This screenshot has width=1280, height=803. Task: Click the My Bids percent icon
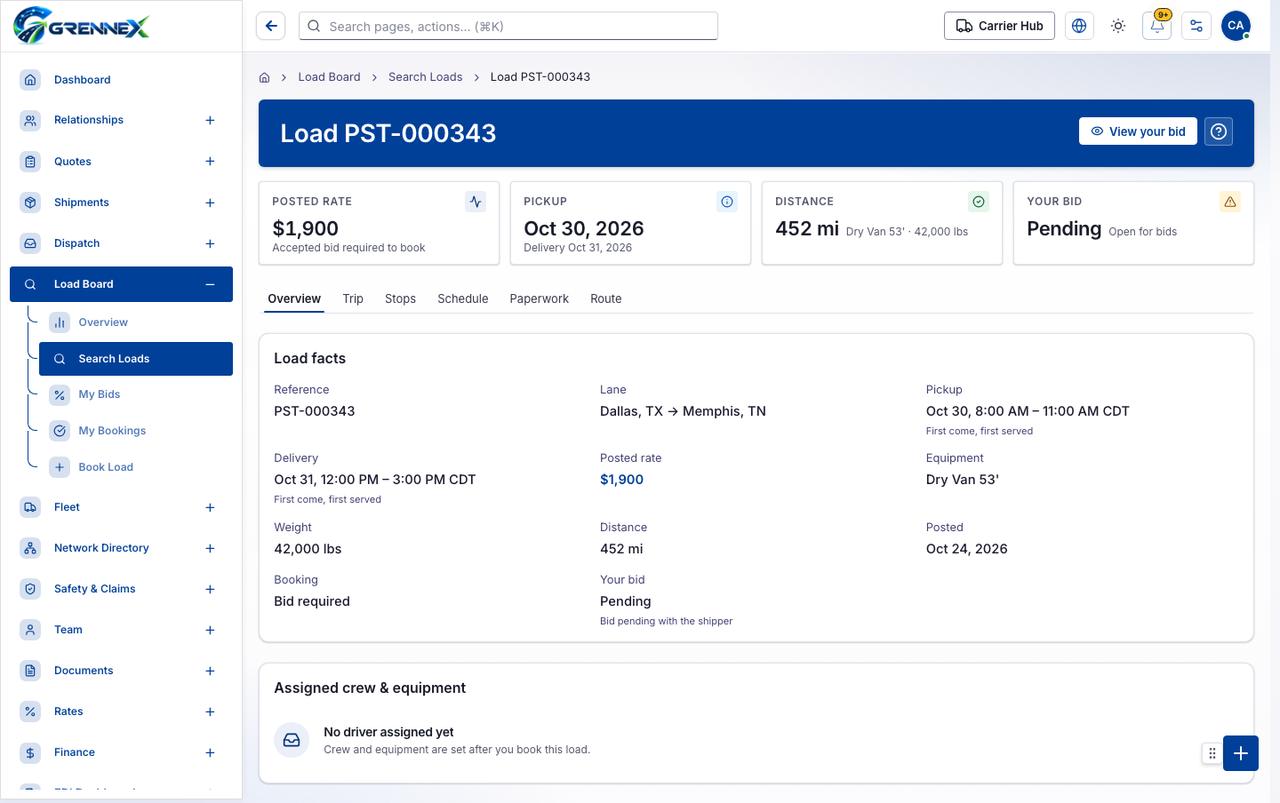pos(60,395)
